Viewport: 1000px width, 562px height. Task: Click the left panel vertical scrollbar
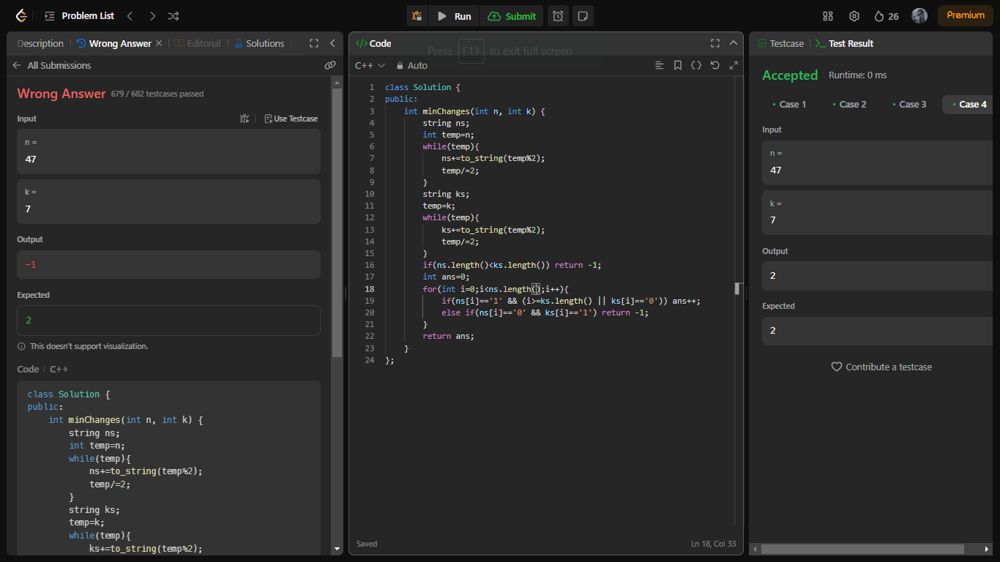tap(337, 223)
